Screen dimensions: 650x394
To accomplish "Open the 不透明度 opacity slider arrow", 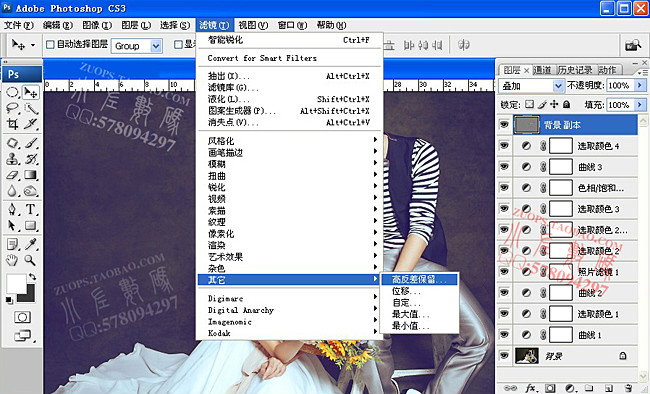I will (640, 85).
